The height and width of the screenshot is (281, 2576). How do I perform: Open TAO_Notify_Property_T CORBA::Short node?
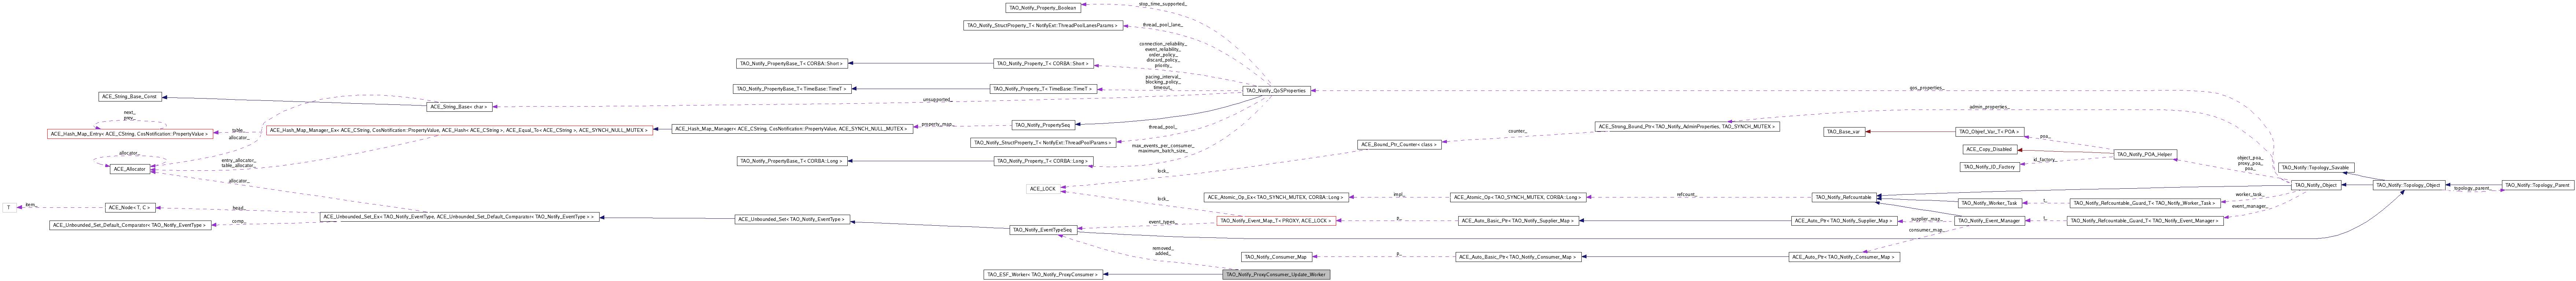pos(1043,63)
